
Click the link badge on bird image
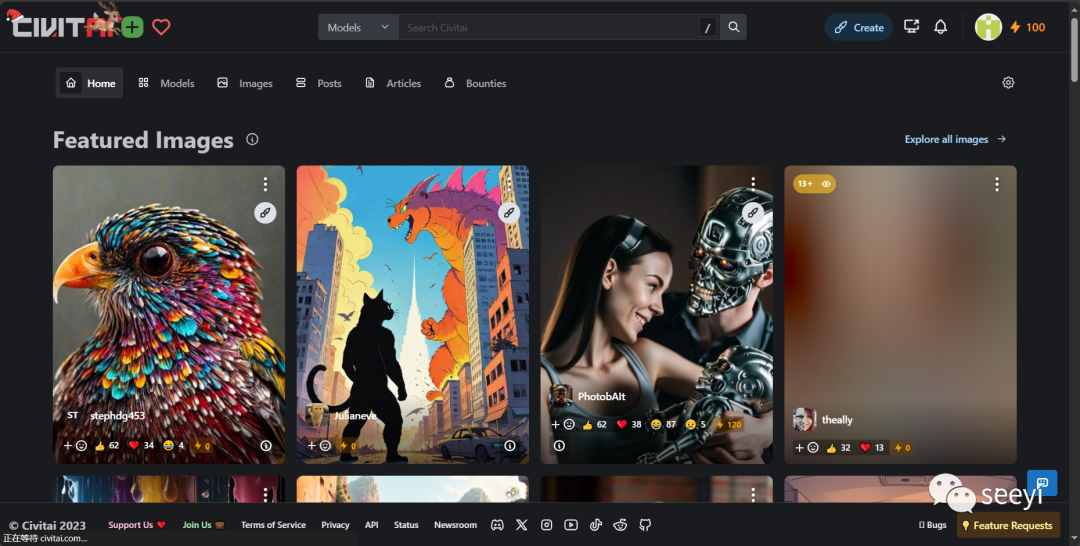point(265,212)
